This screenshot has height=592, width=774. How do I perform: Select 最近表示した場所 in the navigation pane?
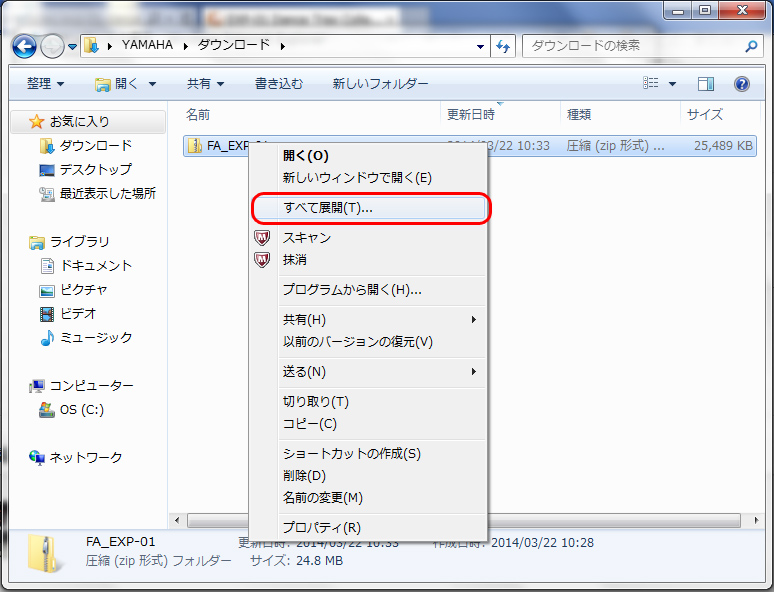pyautogui.click(x=108, y=194)
